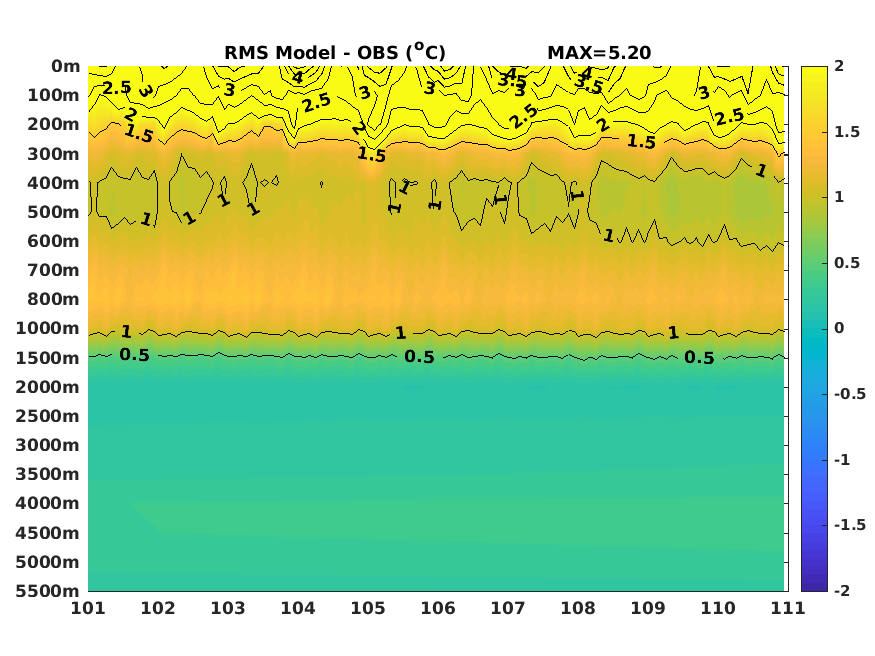Click the colorbar tick label '1.5'

(x=847, y=132)
